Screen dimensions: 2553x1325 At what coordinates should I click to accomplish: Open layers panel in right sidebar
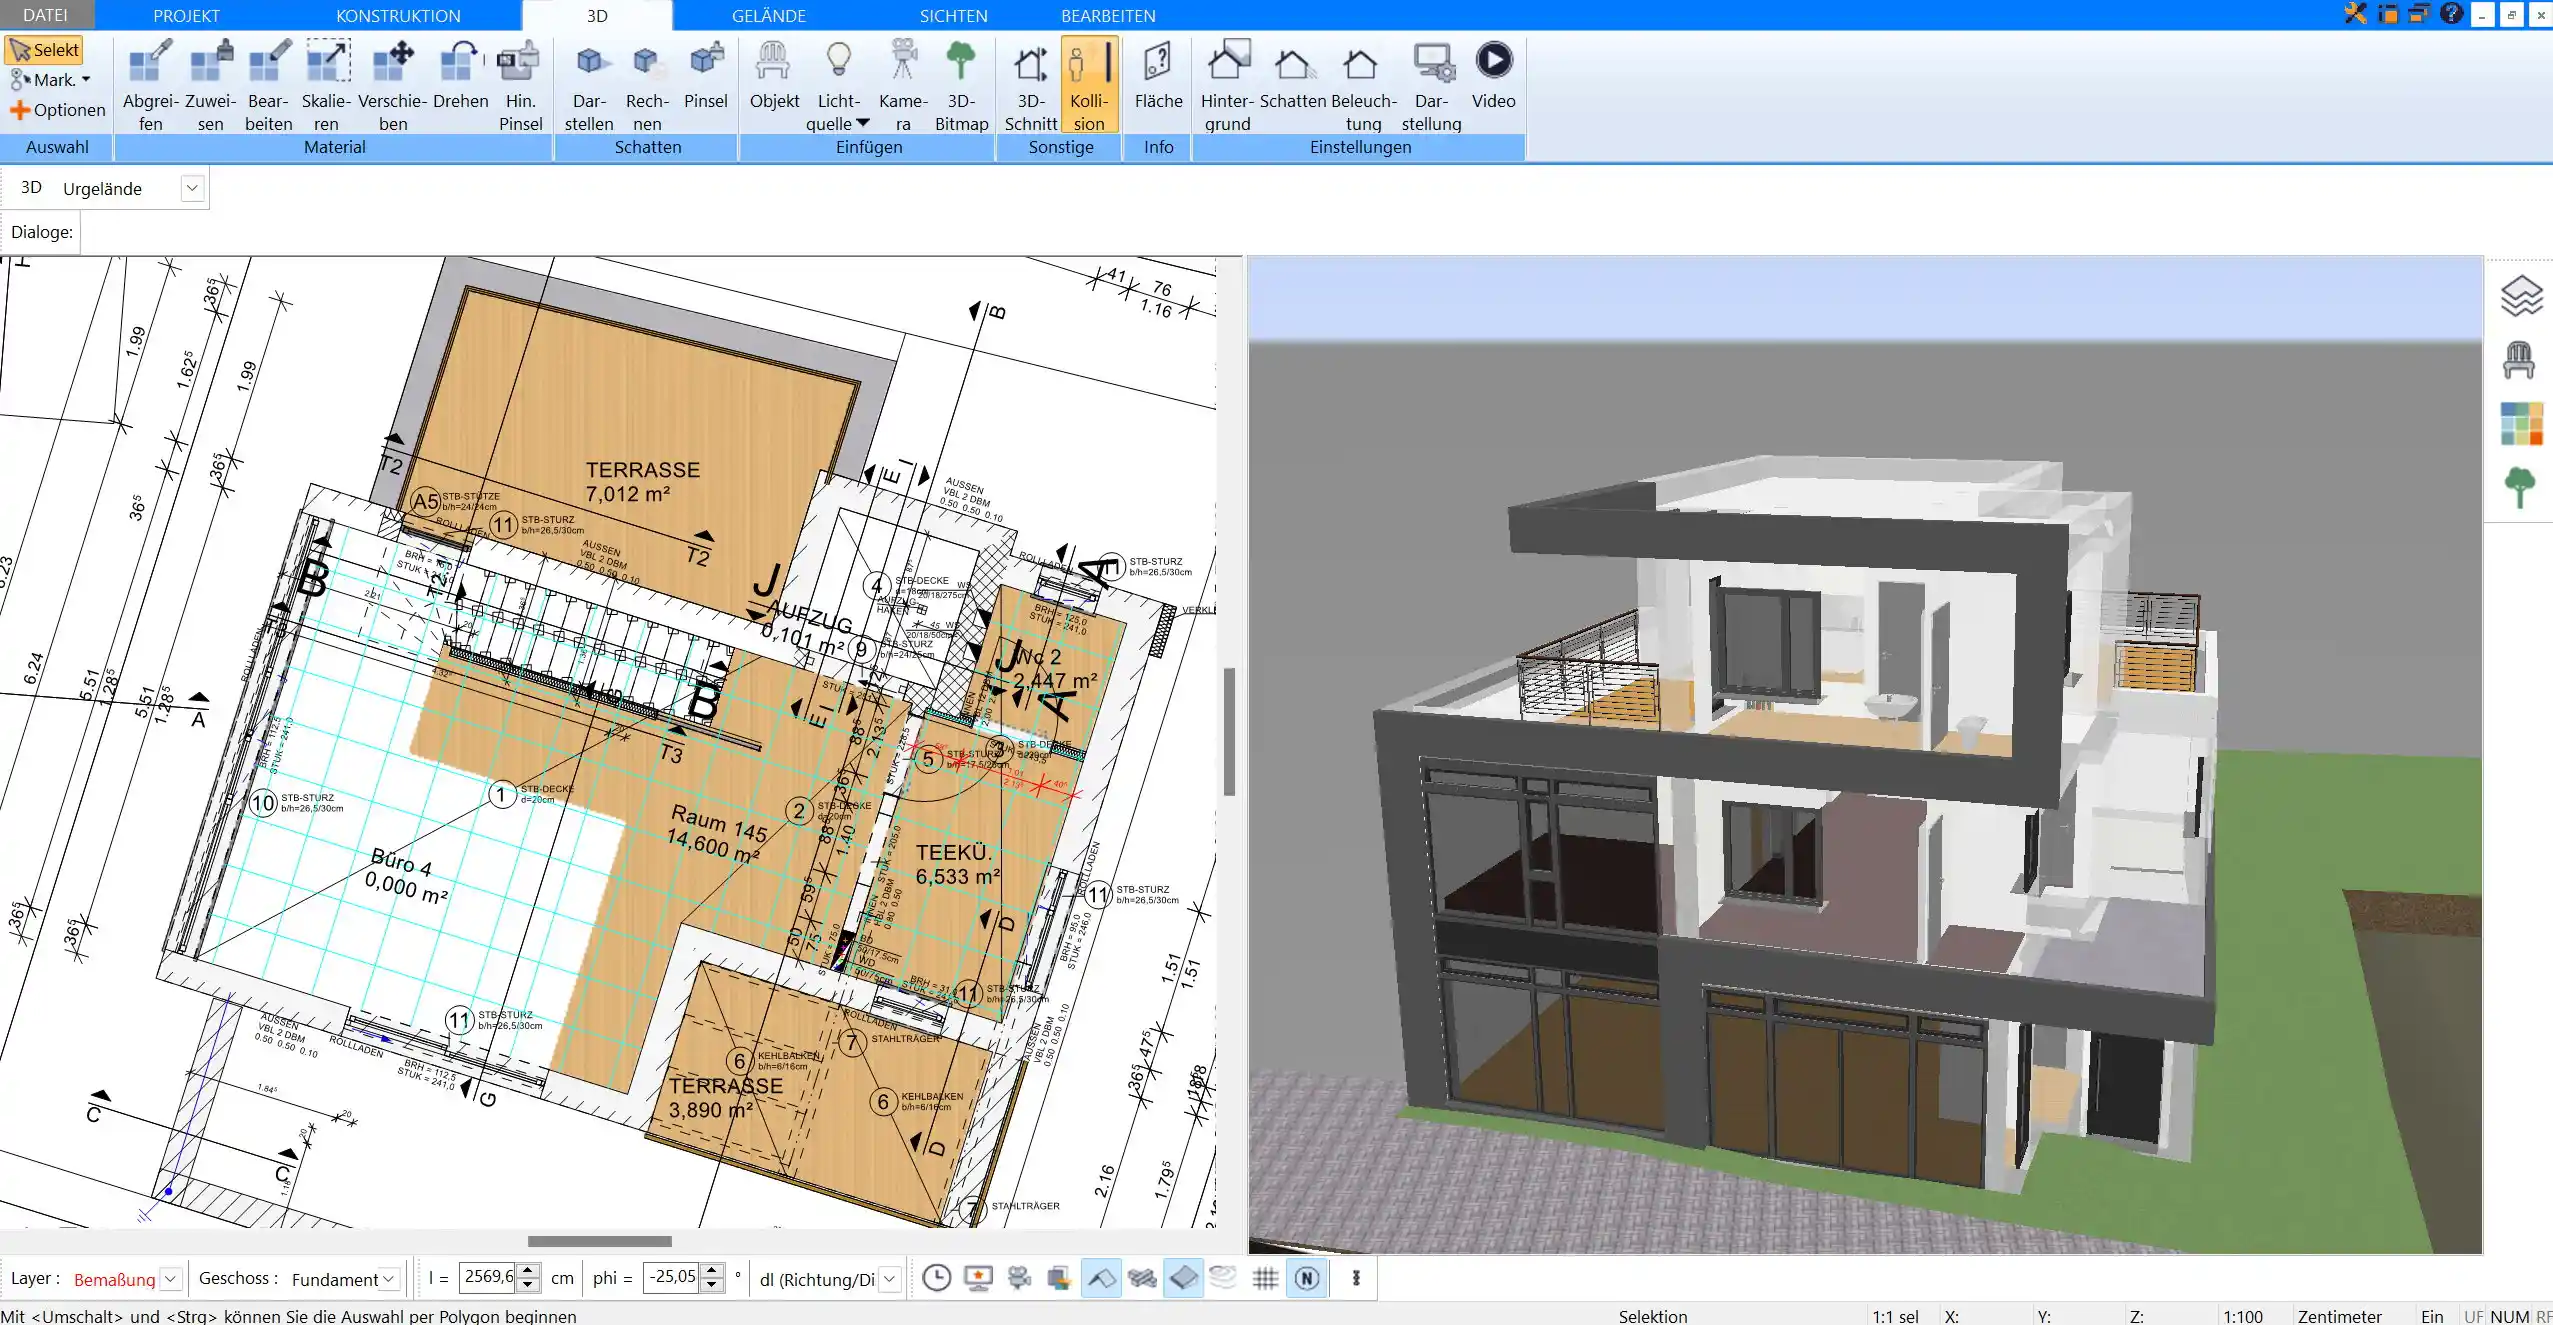(2521, 296)
